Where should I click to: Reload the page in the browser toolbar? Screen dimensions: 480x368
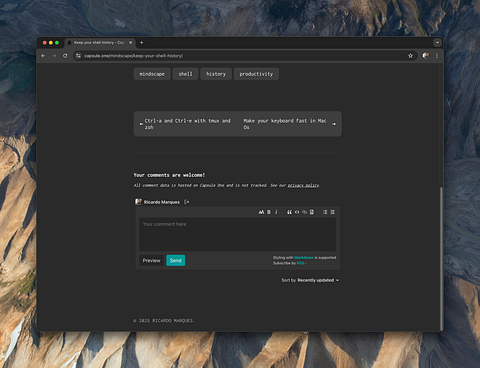pyautogui.click(x=65, y=56)
